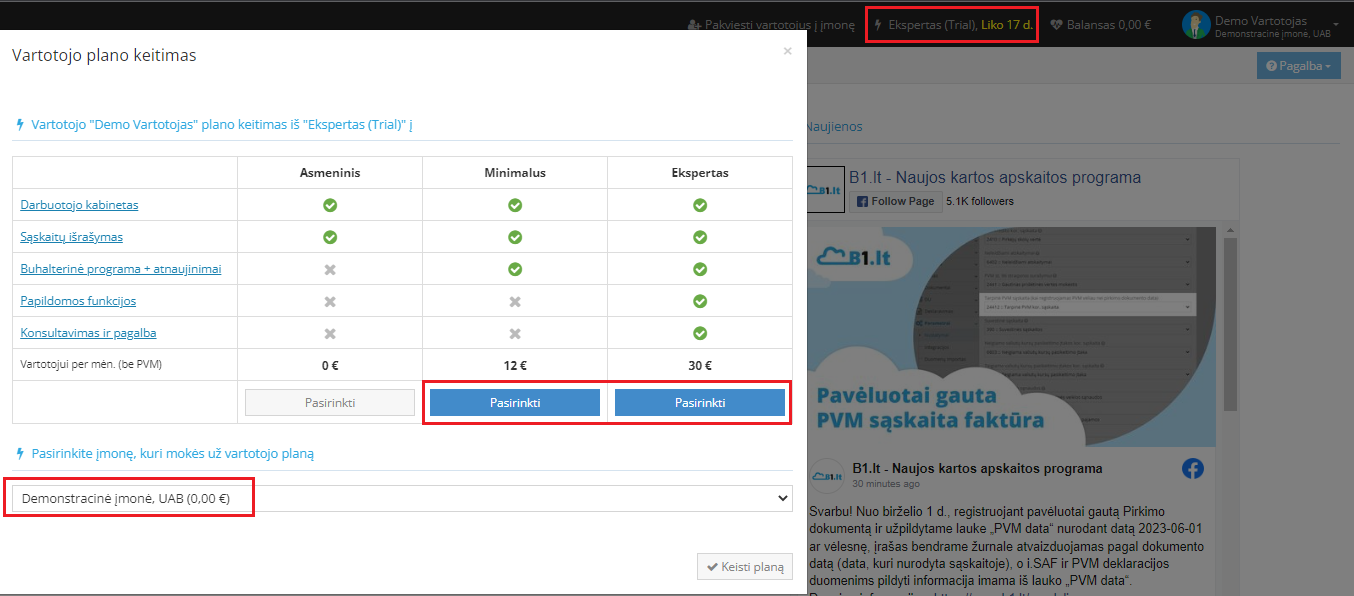The height and width of the screenshot is (596, 1354).
Task: Click green checkmark for Minimalus Buhalterinė programa
Action: click(515, 269)
